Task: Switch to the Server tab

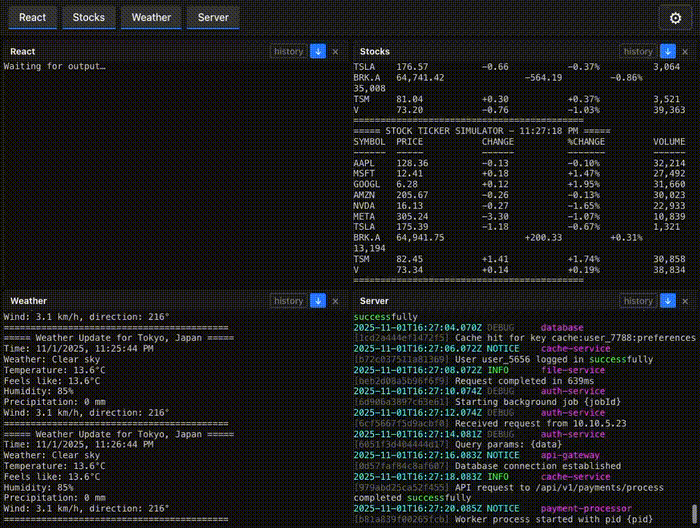Action: (213, 17)
